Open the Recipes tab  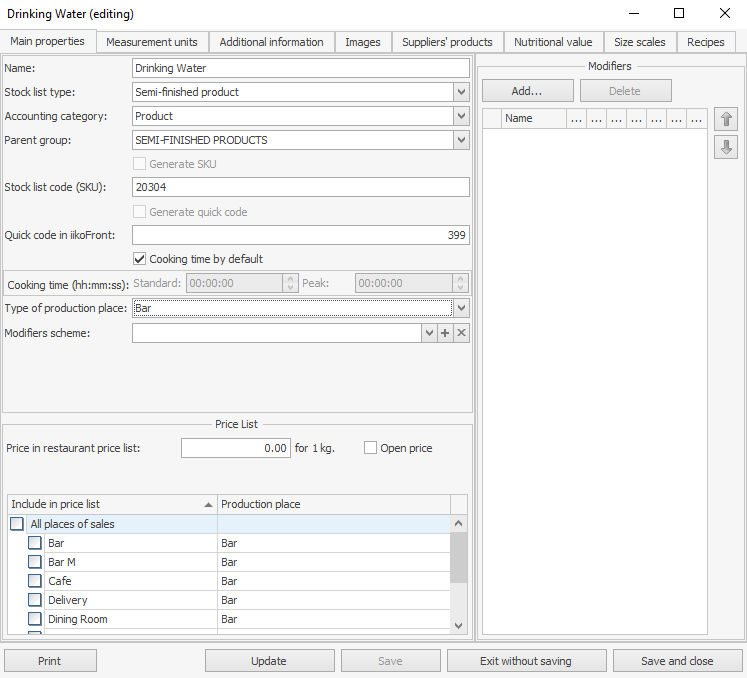click(x=706, y=42)
